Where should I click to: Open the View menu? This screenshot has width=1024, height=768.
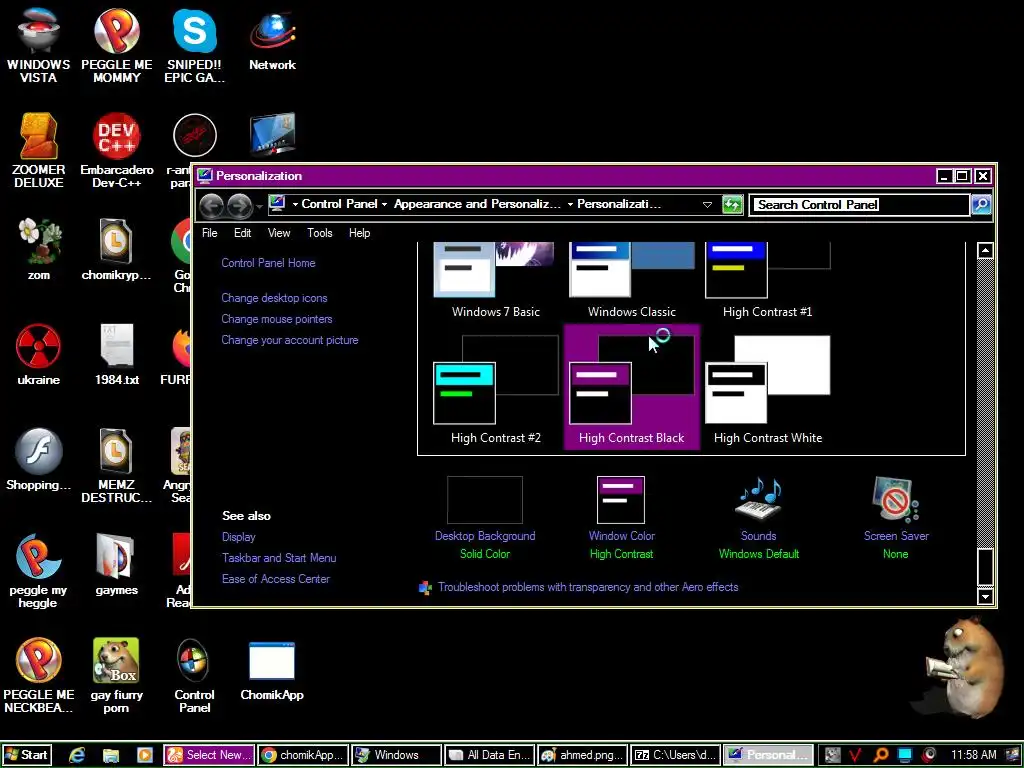pyautogui.click(x=279, y=233)
